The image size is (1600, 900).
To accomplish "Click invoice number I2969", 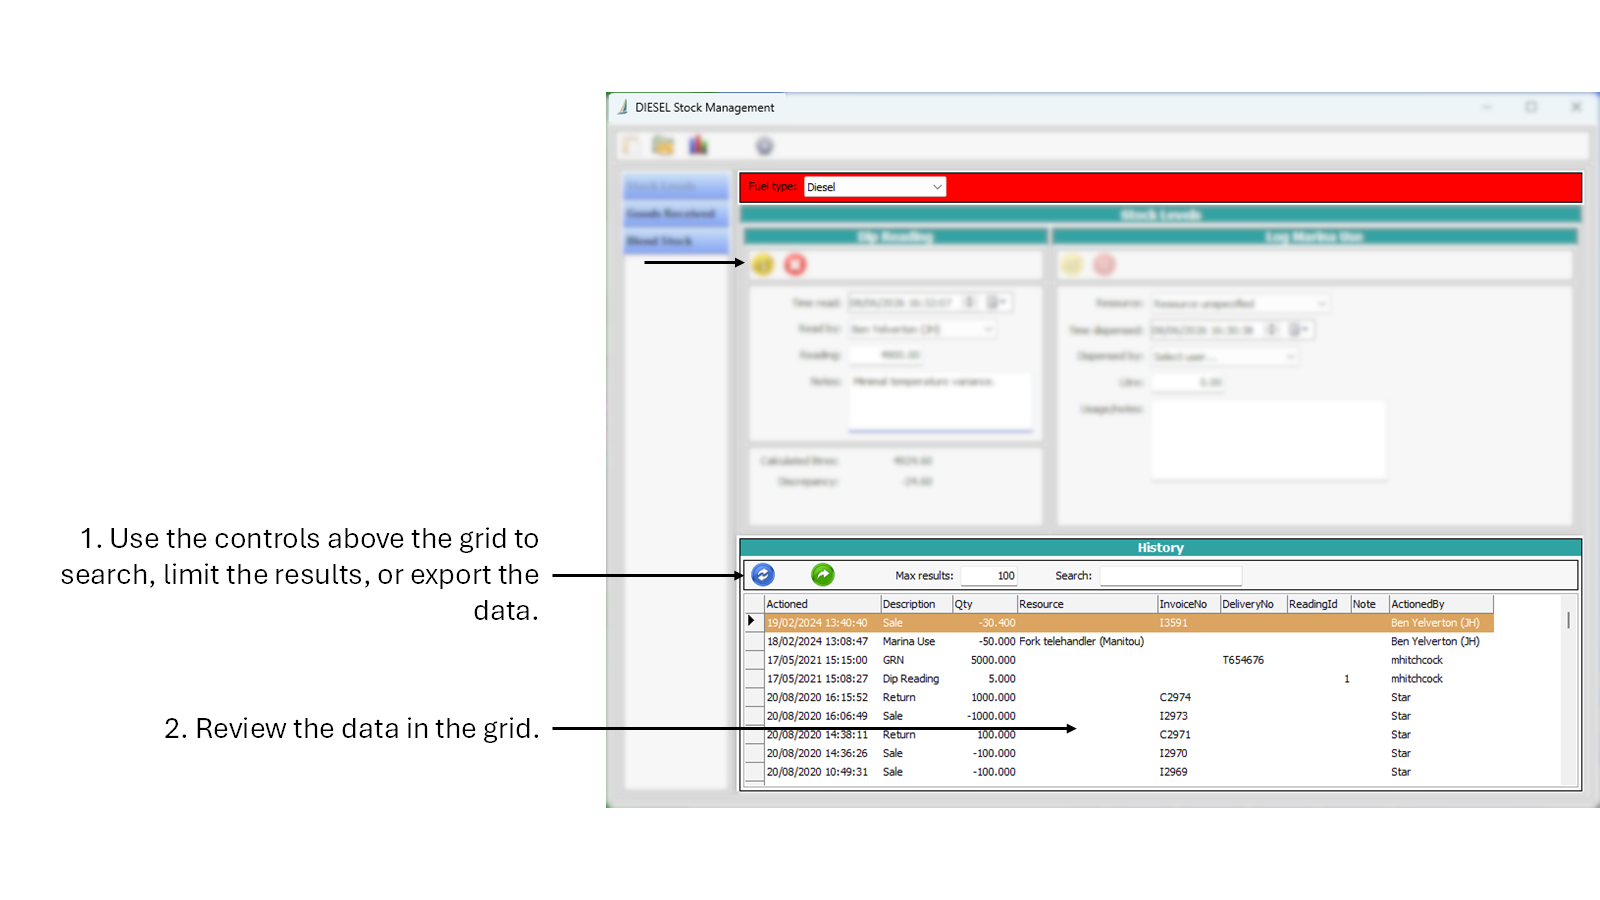I will pos(1174,772).
